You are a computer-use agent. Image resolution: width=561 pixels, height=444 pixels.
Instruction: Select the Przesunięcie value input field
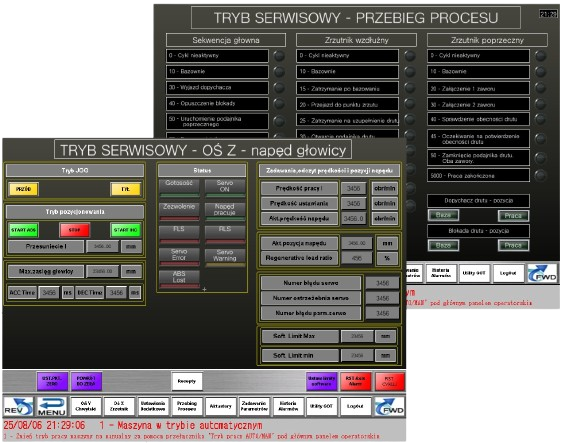(x=102, y=247)
